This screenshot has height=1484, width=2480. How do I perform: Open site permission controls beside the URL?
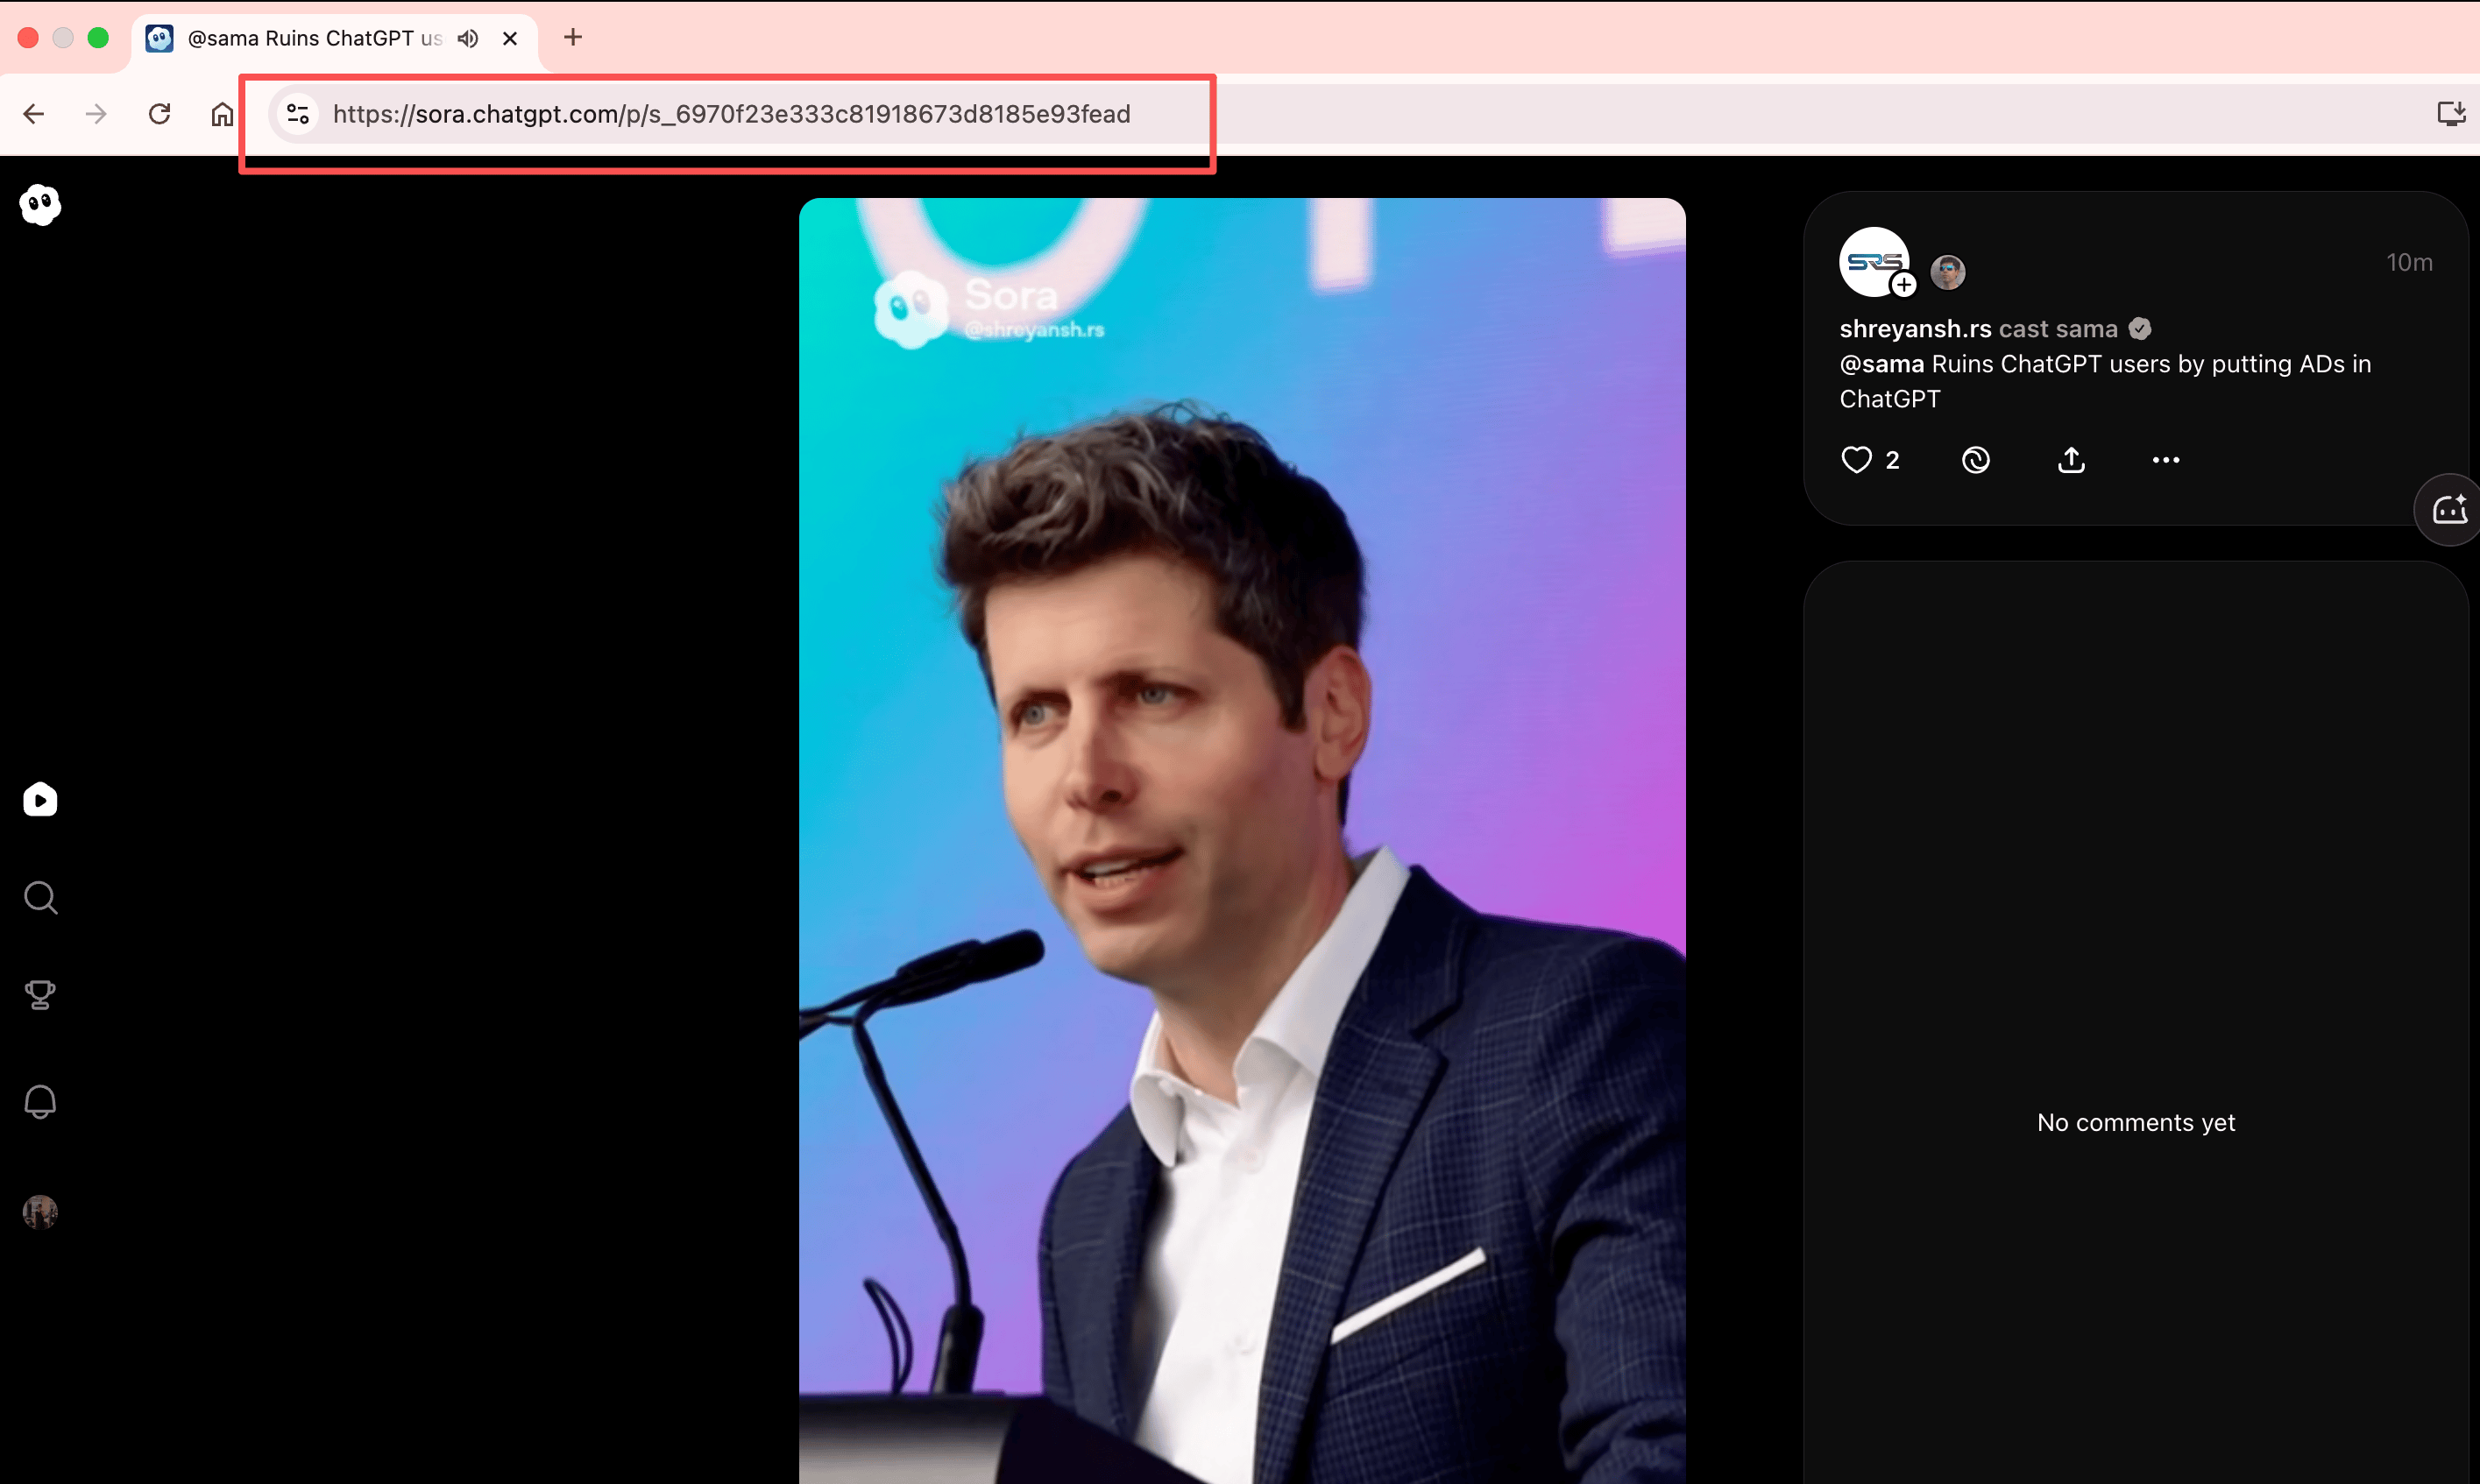coord(296,113)
